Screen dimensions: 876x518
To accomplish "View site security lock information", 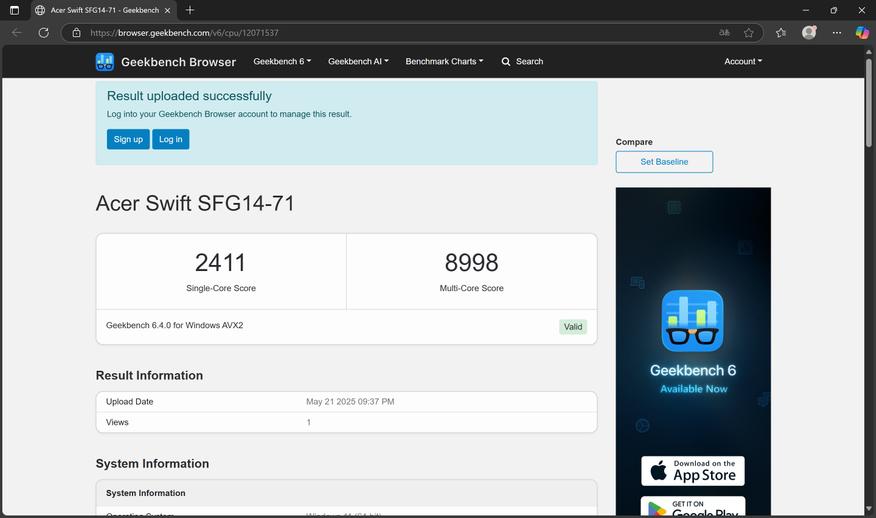I will [77, 32].
